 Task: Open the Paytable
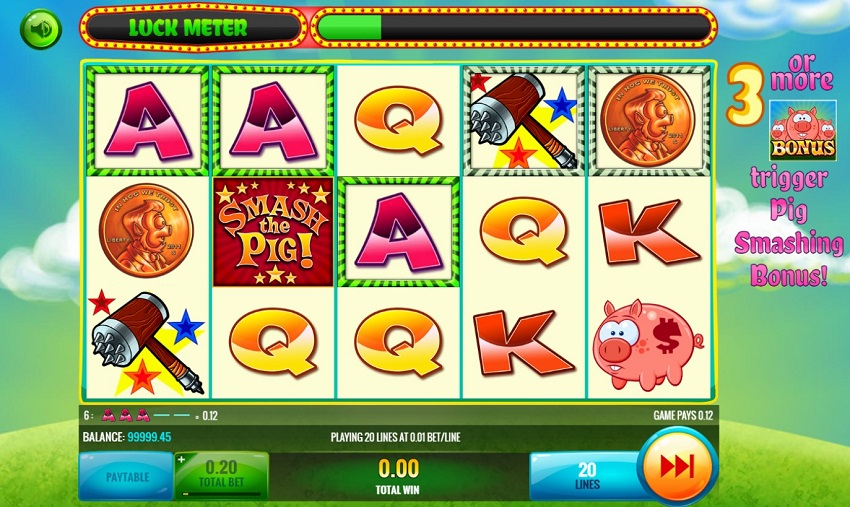click(127, 477)
